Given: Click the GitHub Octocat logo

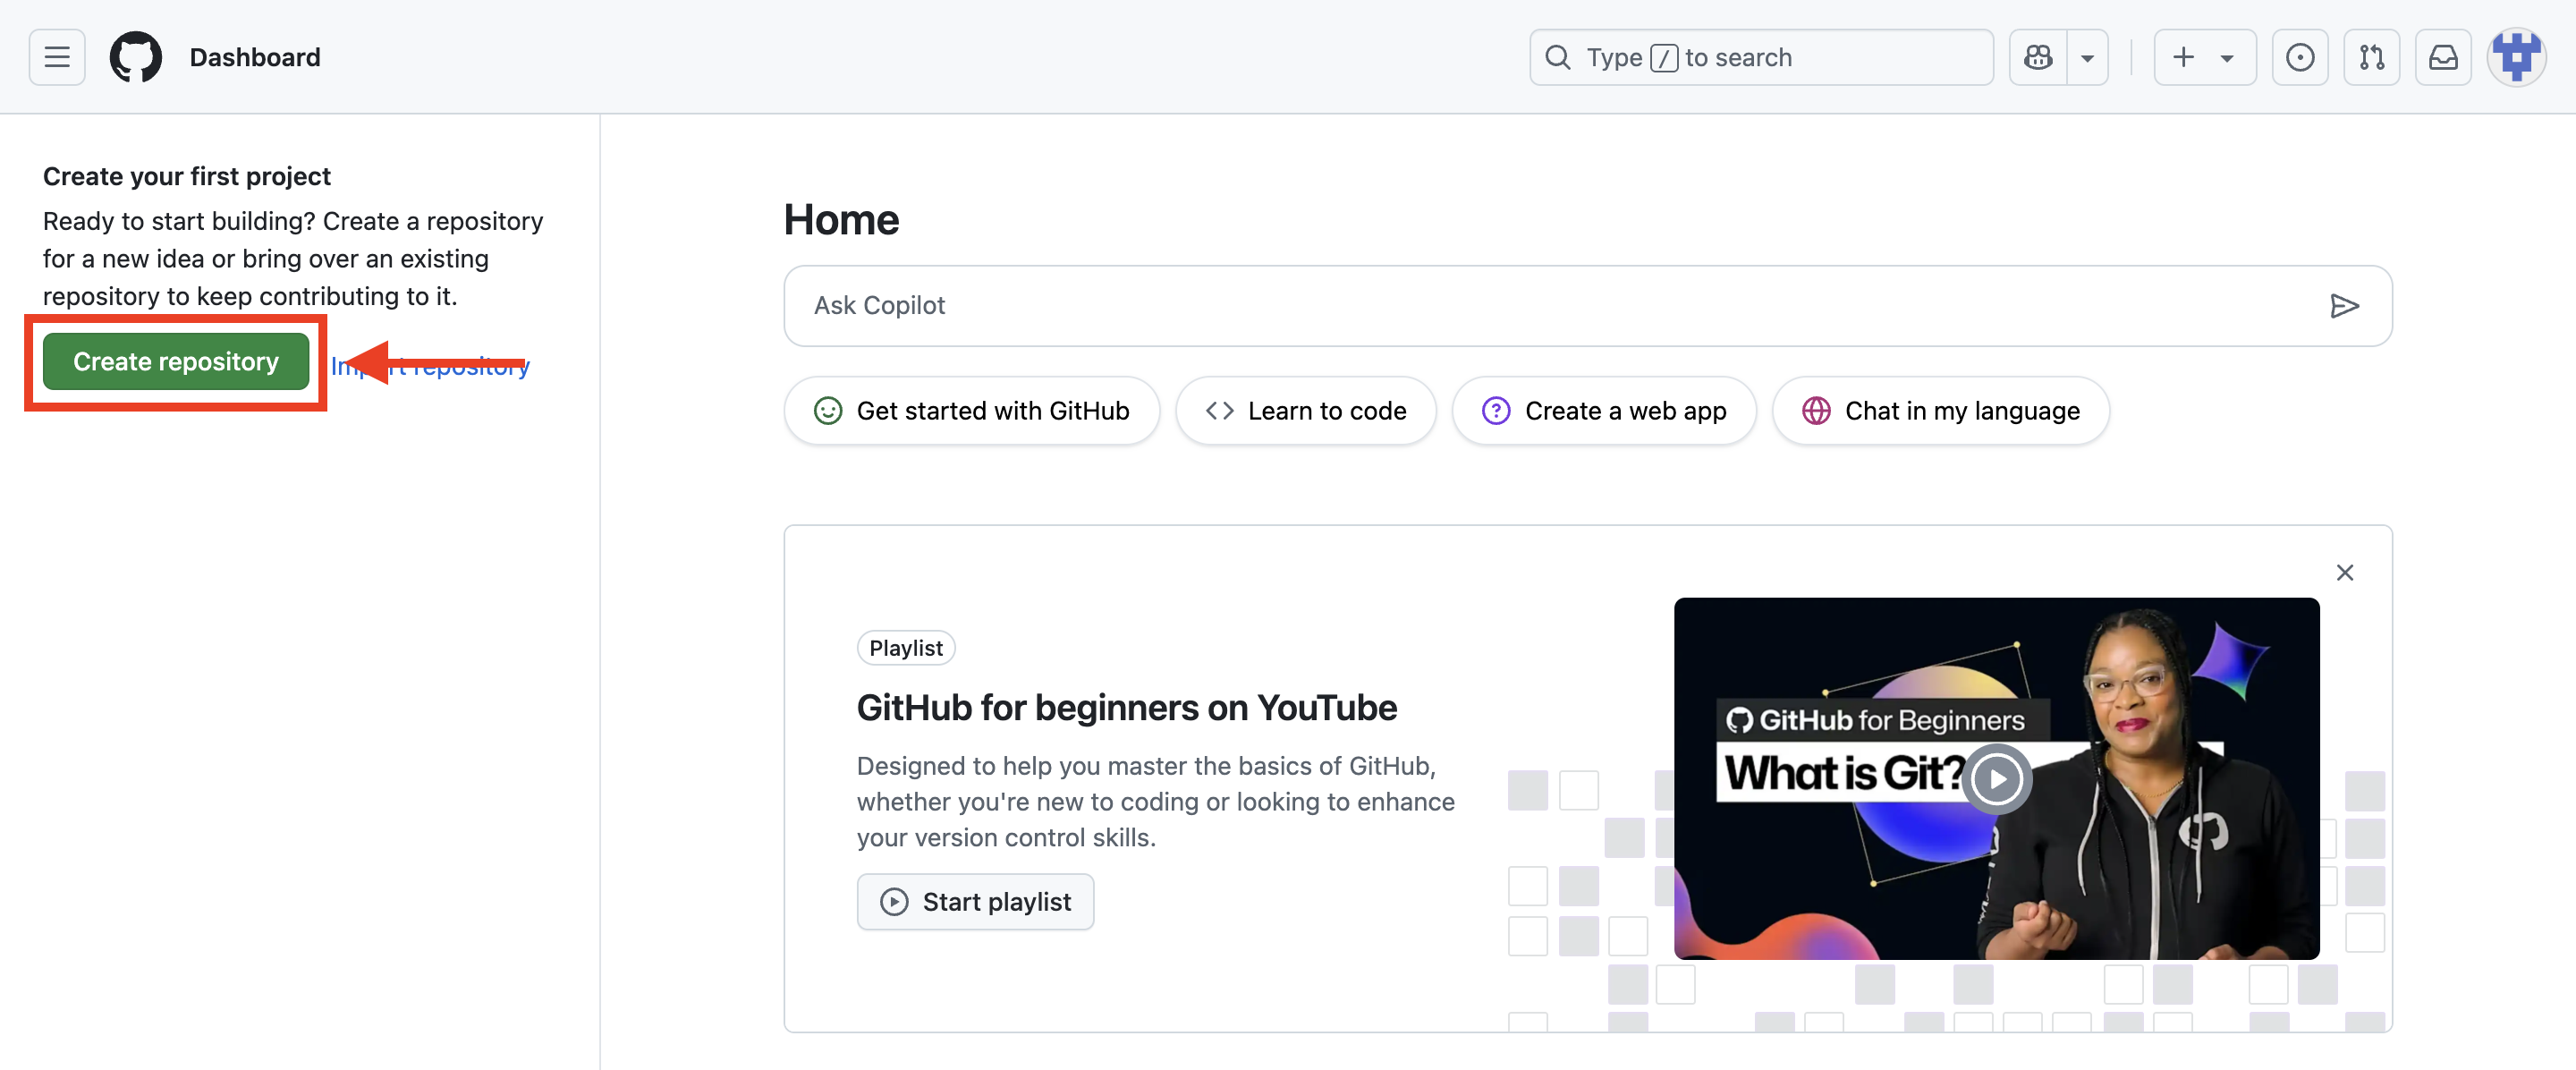Looking at the screenshot, I should (x=135, y=57).
